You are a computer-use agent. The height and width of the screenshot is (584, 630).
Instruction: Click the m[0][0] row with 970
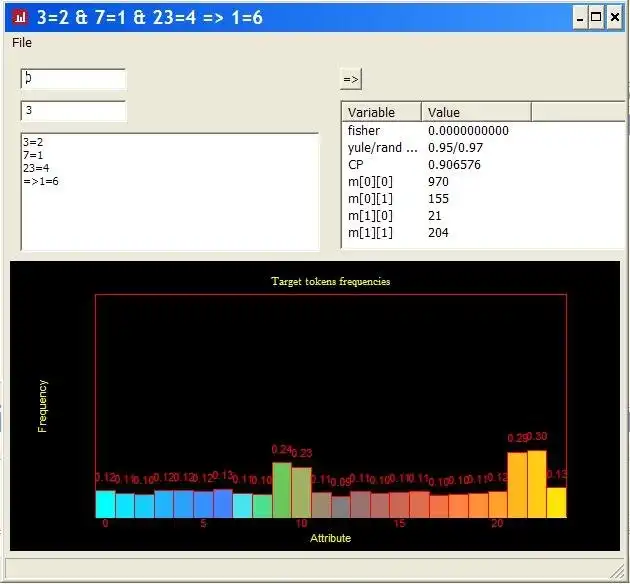[x=482, y=182]
